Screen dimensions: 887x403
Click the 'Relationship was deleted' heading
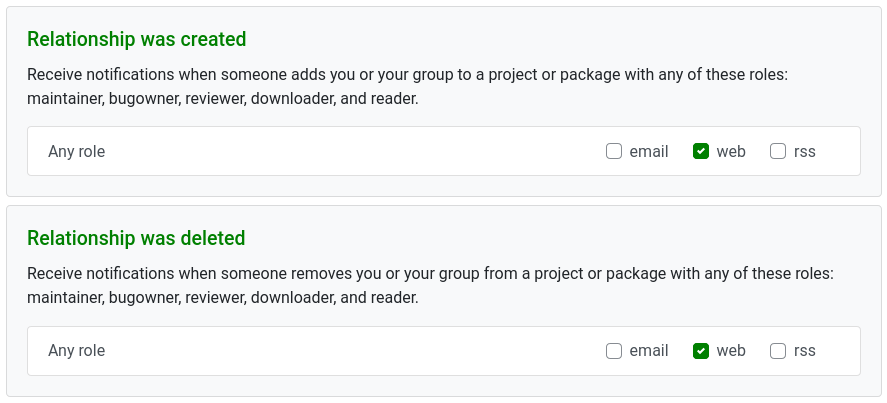pyautogui.click(x=136, y=238)
